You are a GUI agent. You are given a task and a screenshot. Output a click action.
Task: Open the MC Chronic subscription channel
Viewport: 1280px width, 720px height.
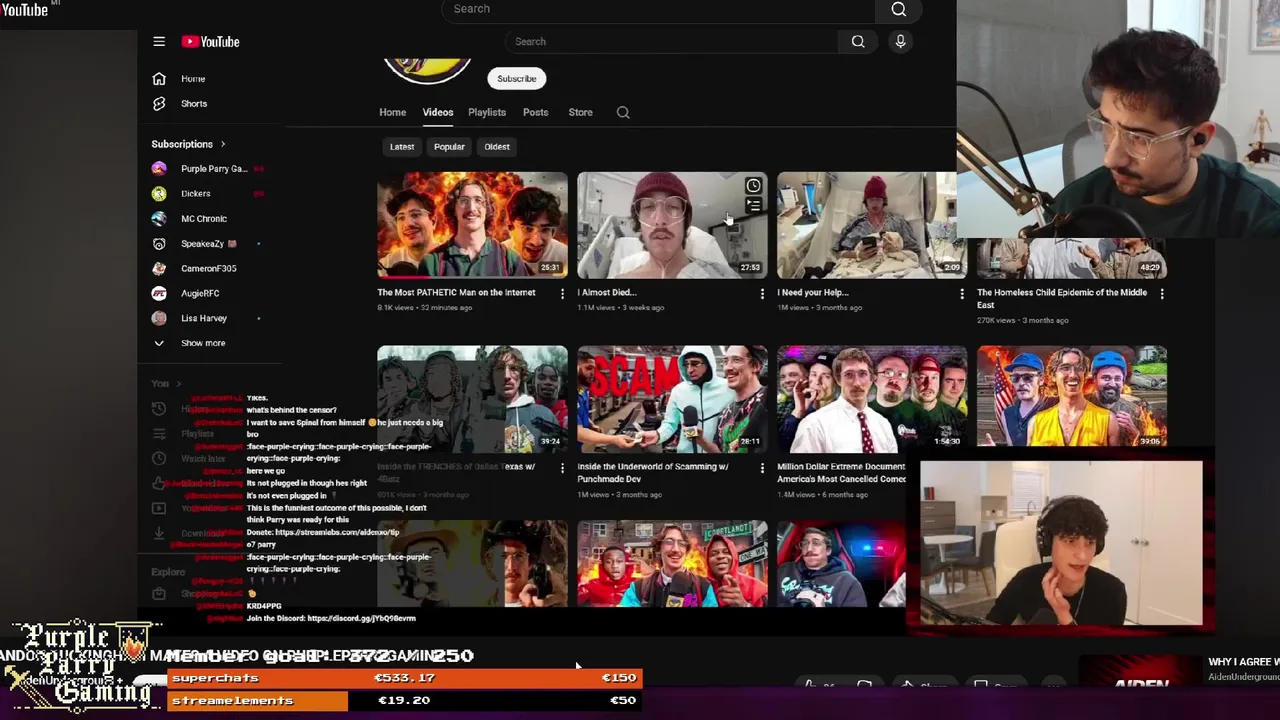[206, 219]
